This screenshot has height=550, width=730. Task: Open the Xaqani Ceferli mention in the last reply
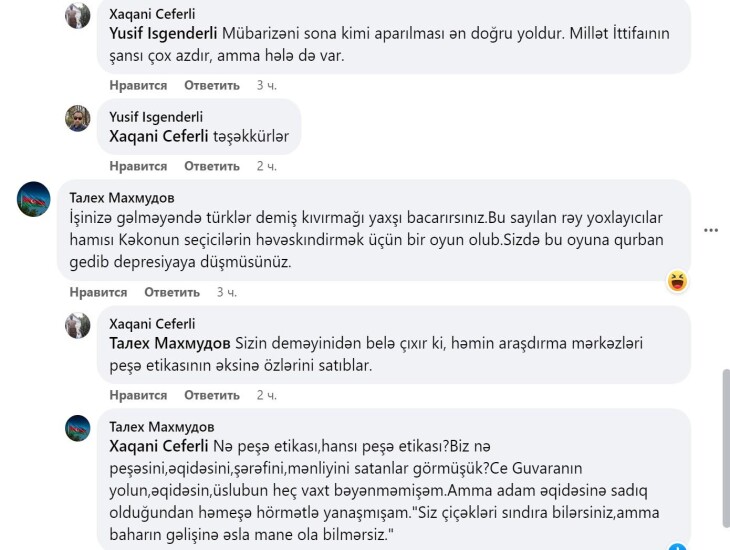click(x=159, y=446)
